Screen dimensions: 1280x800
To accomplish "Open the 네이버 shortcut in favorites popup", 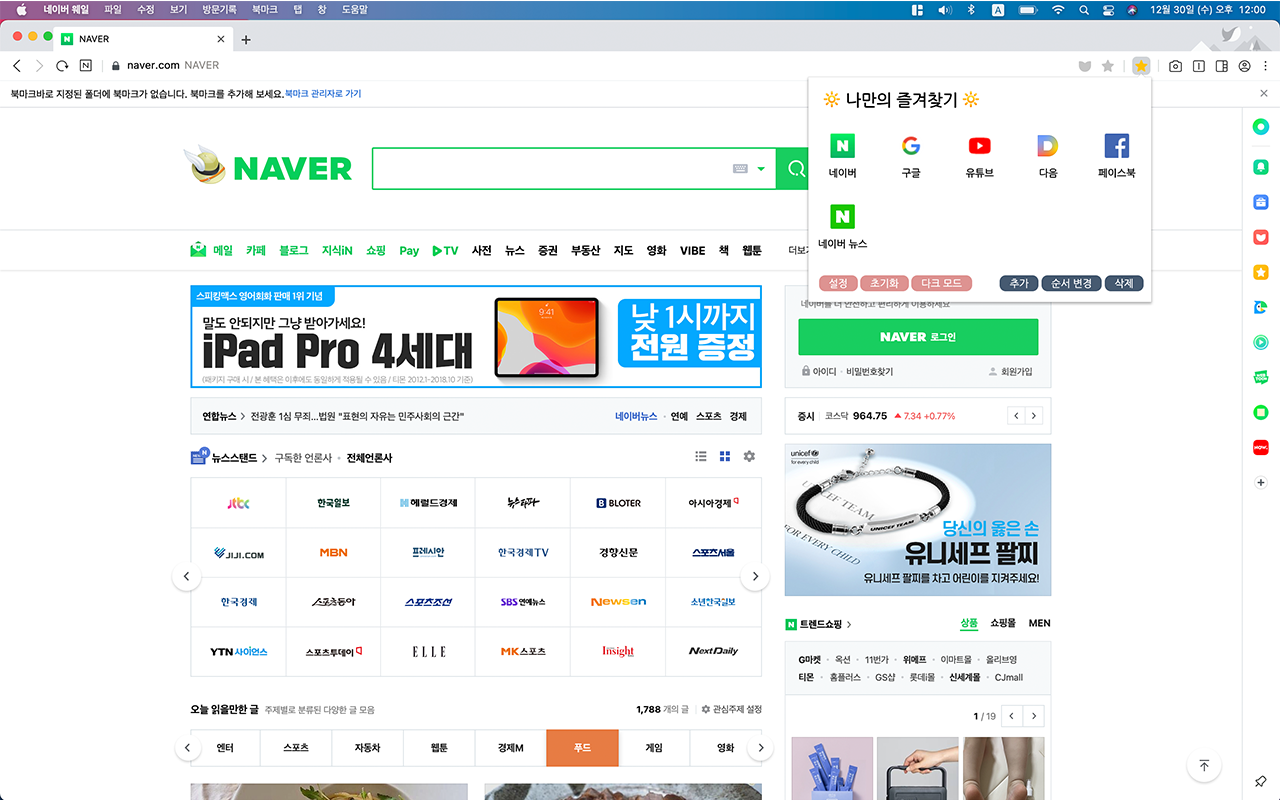I will tap(842, 157).
